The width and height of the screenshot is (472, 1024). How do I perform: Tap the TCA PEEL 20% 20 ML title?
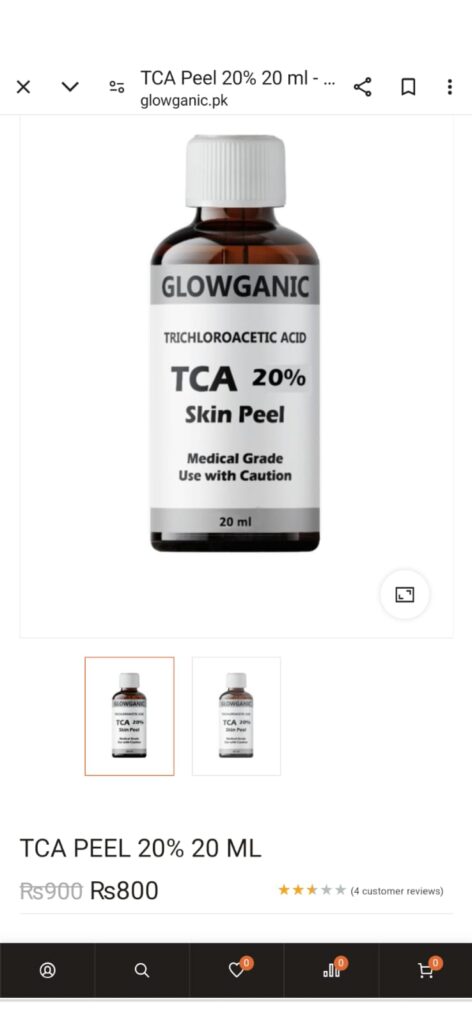coord(140,848)
